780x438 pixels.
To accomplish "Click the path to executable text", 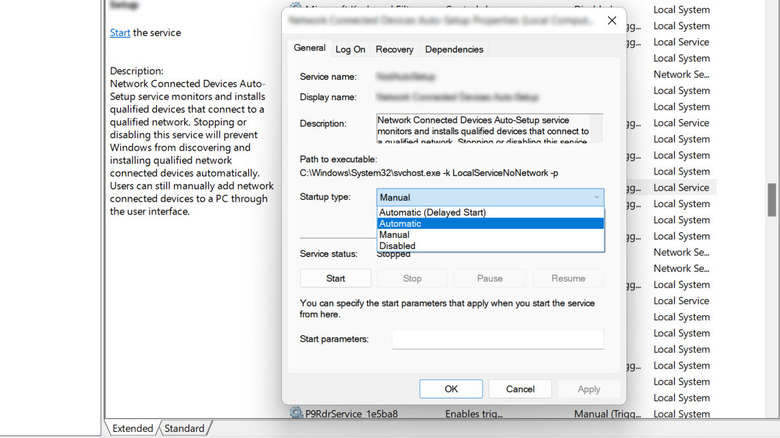I will [429, 173].
